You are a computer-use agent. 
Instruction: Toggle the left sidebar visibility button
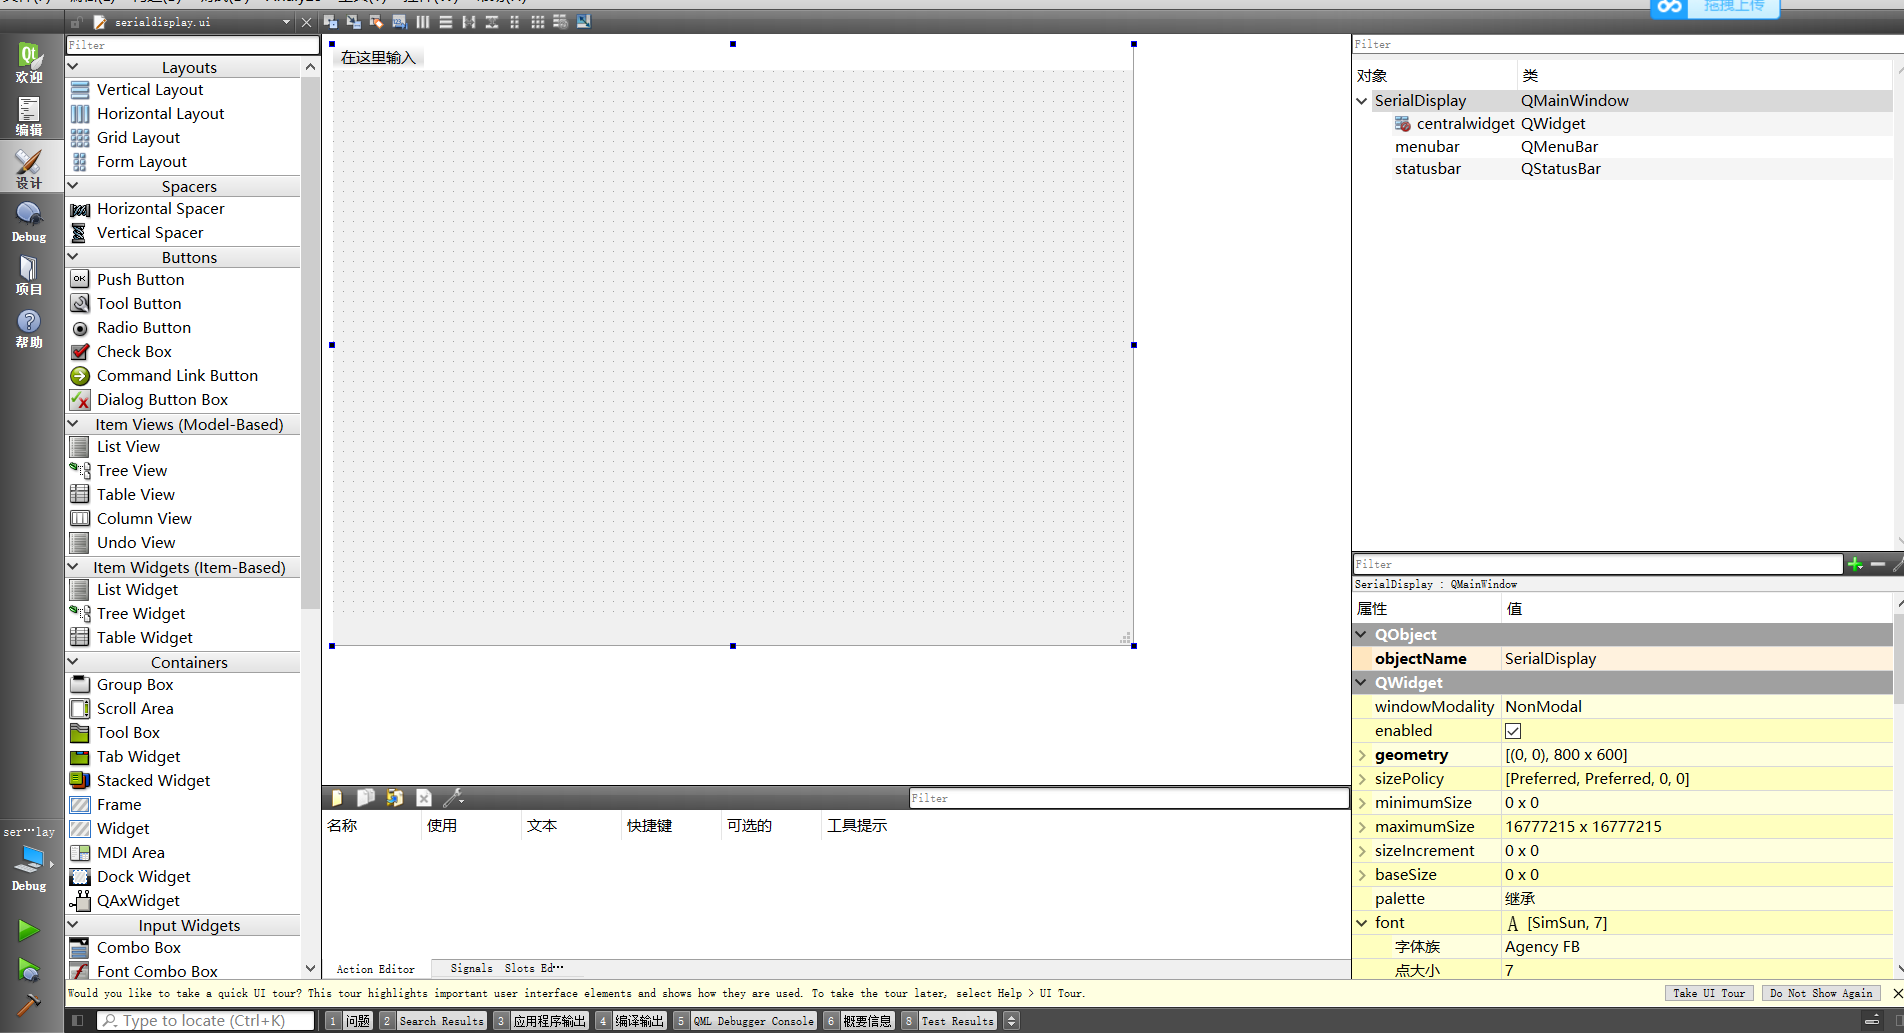78,1021
